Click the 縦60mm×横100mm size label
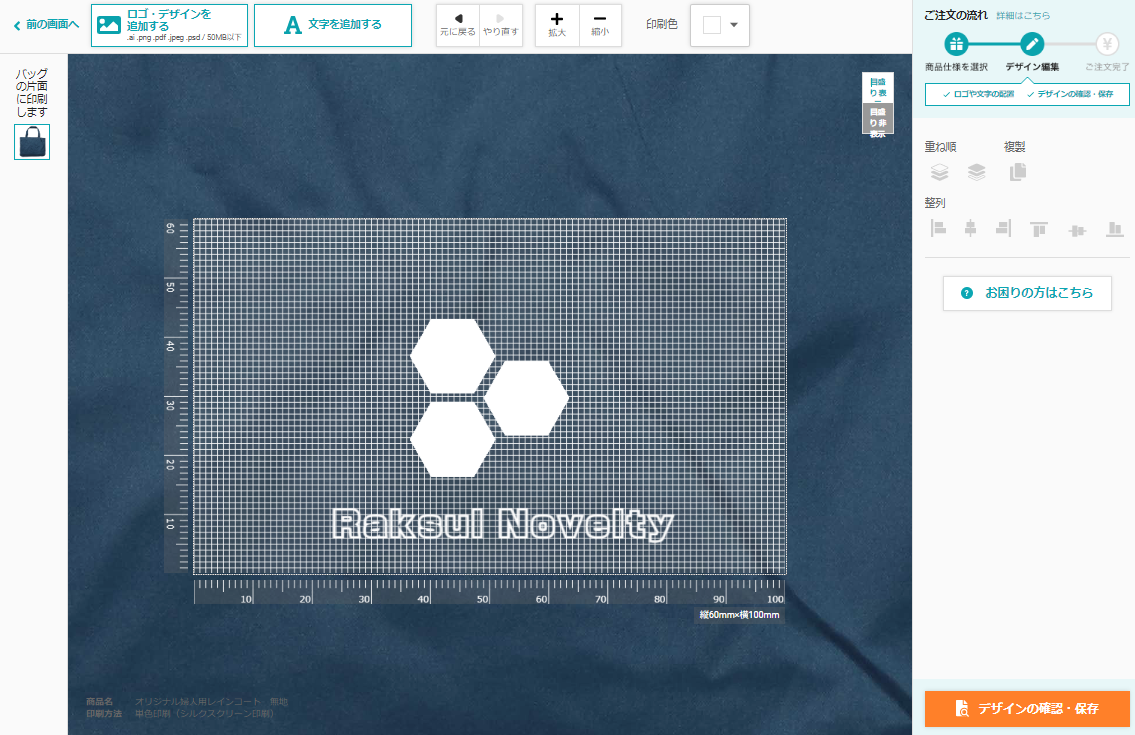Screen dimensions: 1135x735 (739, 615)
